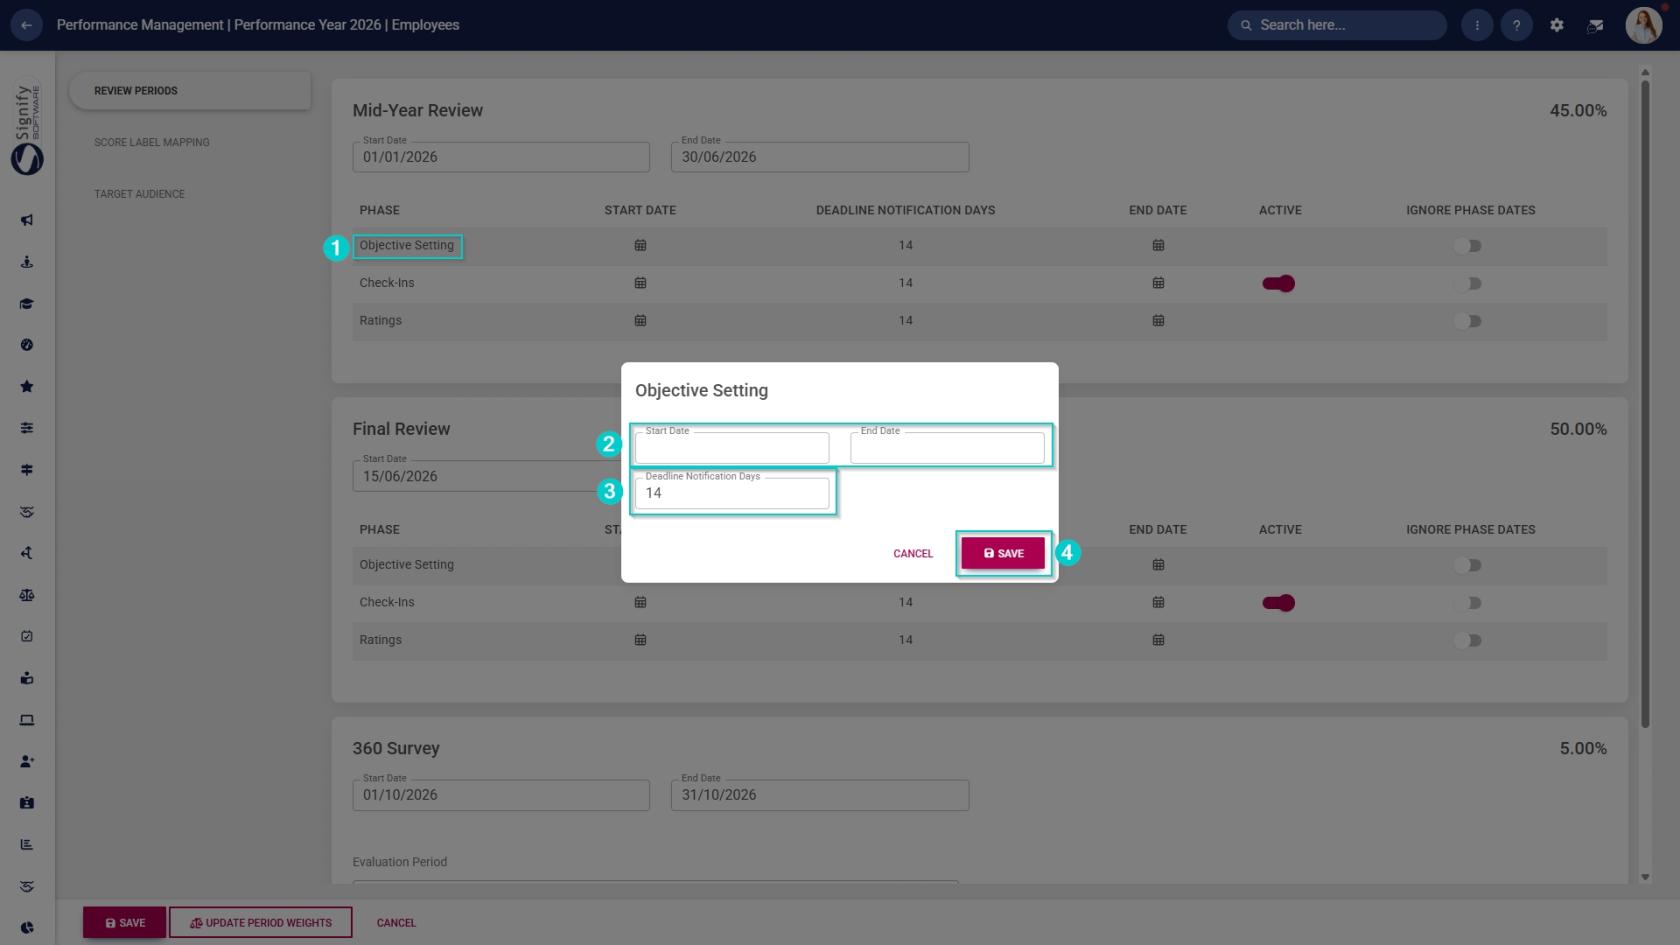The height and width of the screenshot is (945, 1680).
Task: Open the star icon in sidebar
Action: click(x=27, y=387)
